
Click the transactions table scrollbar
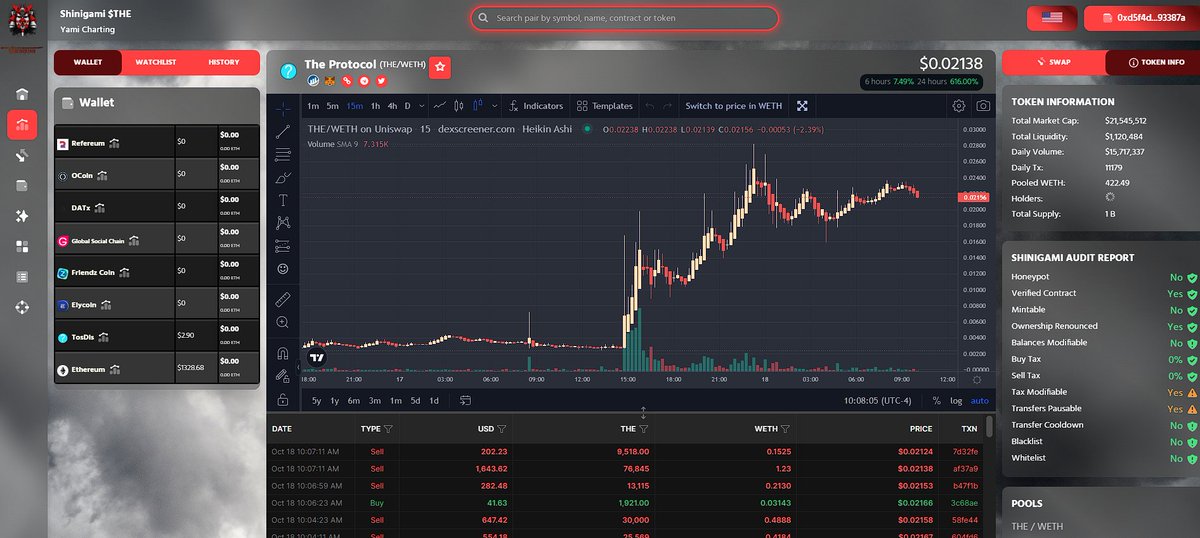pyautogui.click(x=988, y=428)
